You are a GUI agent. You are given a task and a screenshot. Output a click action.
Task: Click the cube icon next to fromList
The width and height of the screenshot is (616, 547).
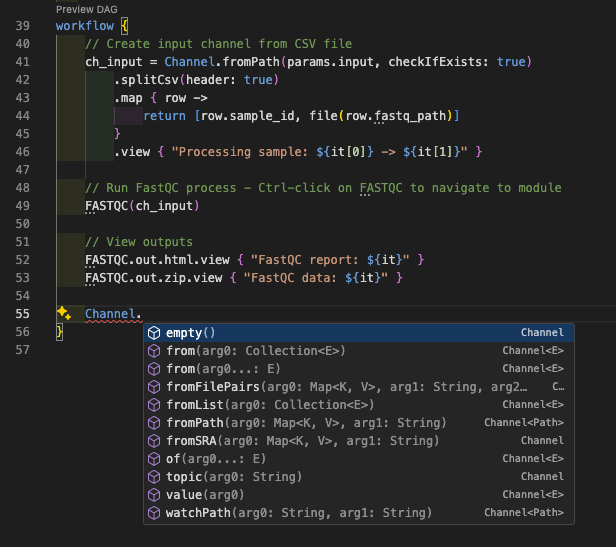(154, 405)
